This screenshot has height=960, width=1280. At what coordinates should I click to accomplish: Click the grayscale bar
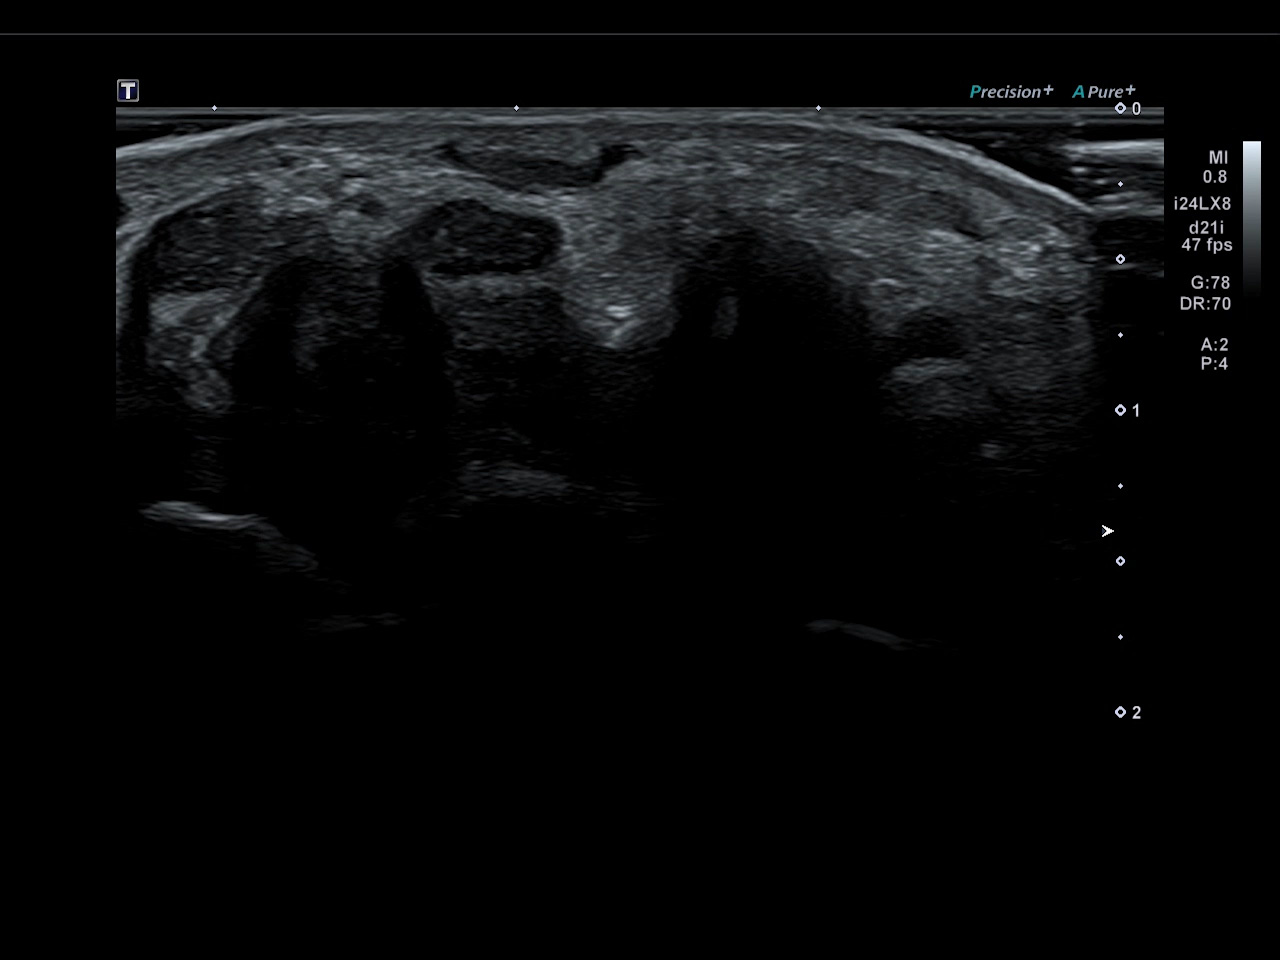(1252, 216)
